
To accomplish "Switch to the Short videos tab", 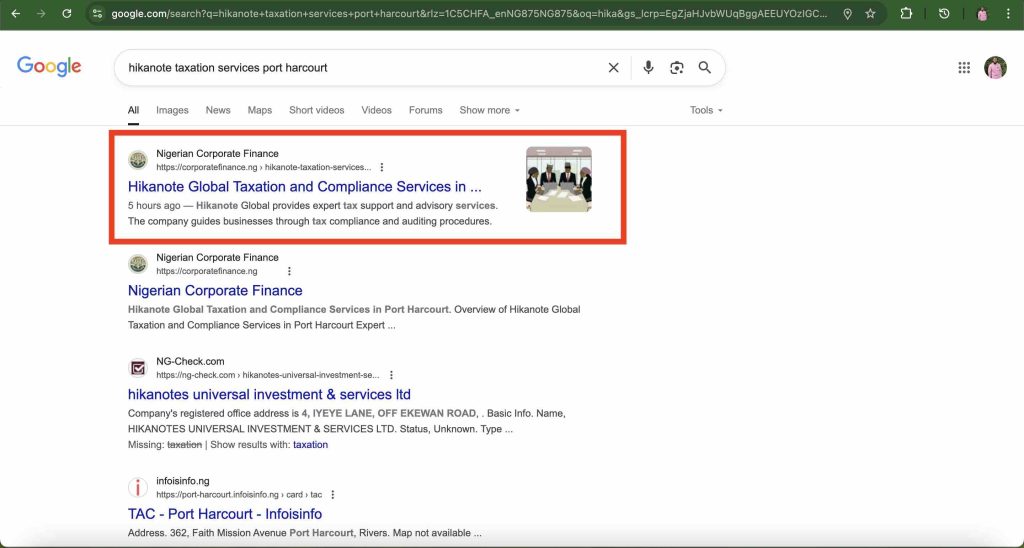I will pos(317,110).
